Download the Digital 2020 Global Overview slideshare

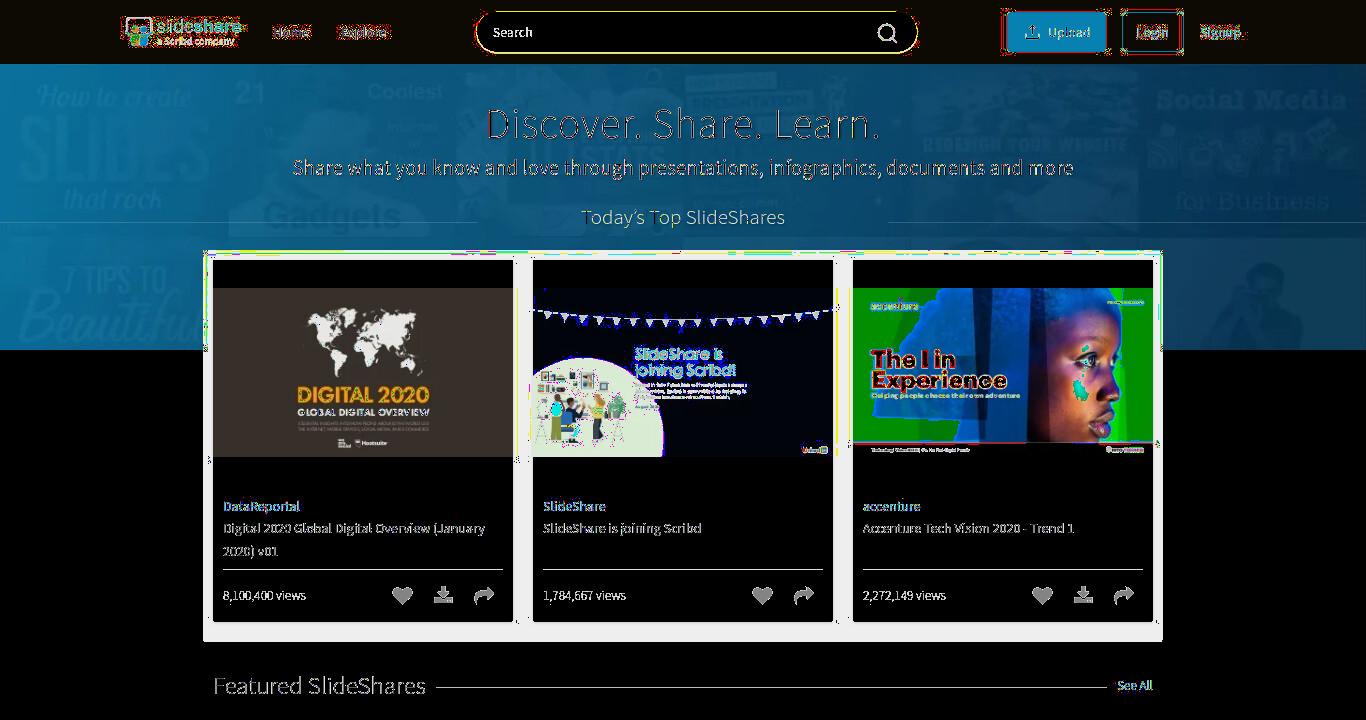coord(443,595)
